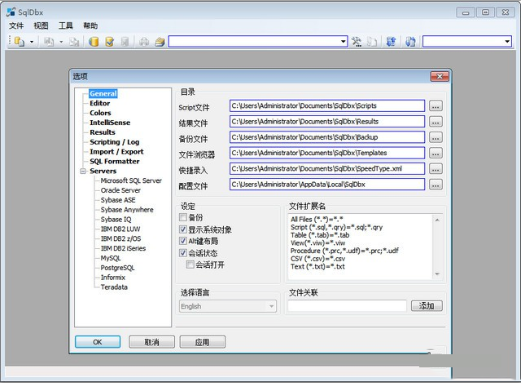The width and height of the screenshot is (521, 383).
Task: Click the grayed print toolbar icon
Action: (x=144, y=42)
